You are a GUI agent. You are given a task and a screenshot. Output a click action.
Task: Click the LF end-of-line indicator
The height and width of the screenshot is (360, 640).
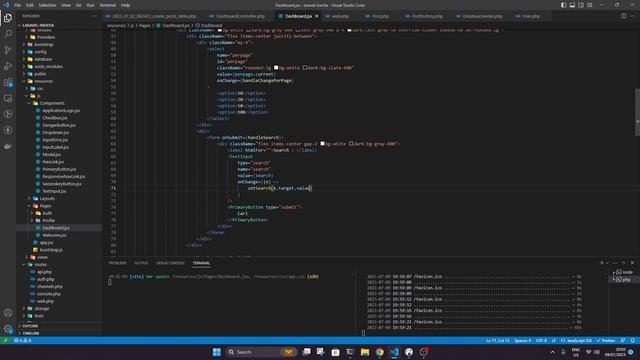point(554,340)
